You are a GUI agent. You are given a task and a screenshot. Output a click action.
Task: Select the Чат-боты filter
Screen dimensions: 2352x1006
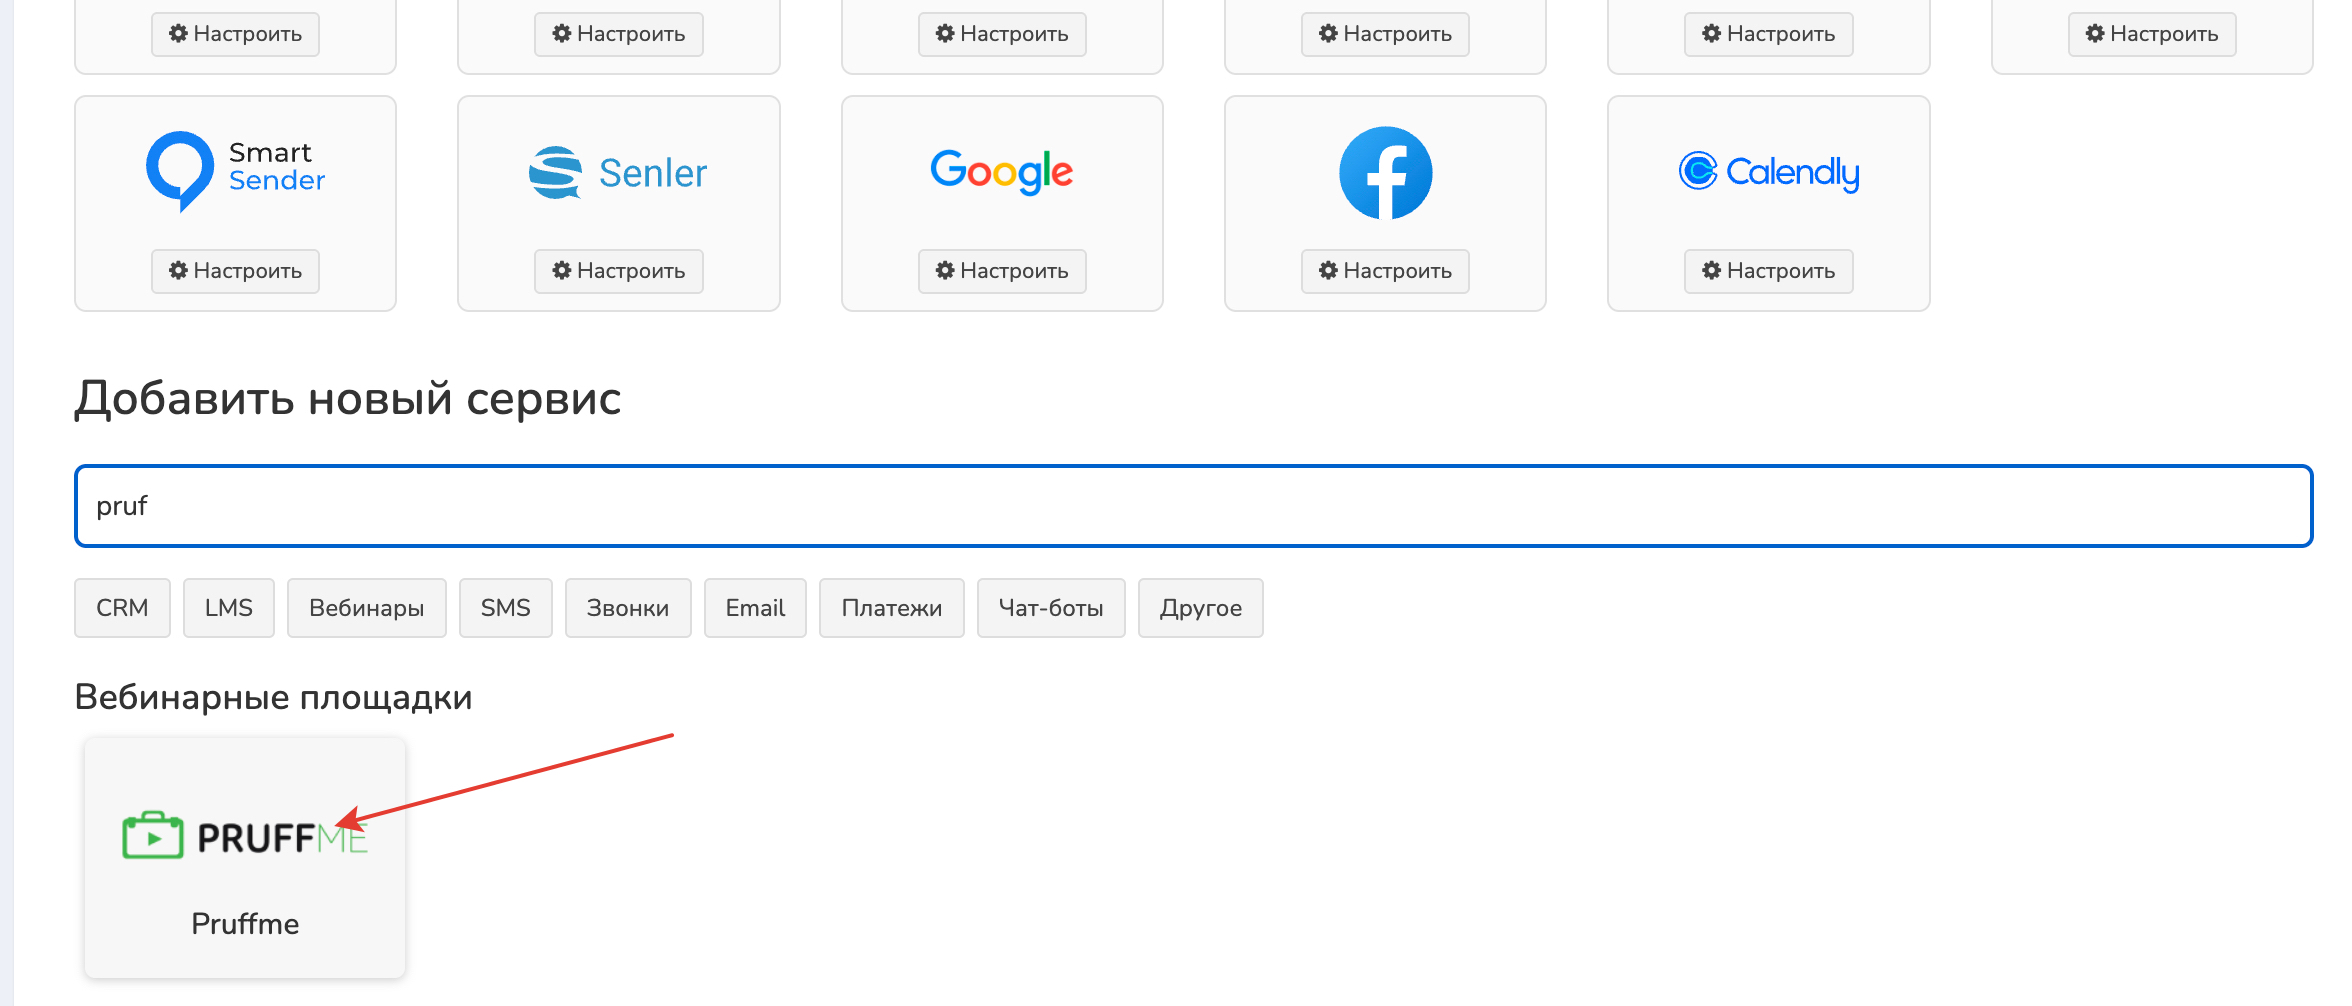(1050, 608)
